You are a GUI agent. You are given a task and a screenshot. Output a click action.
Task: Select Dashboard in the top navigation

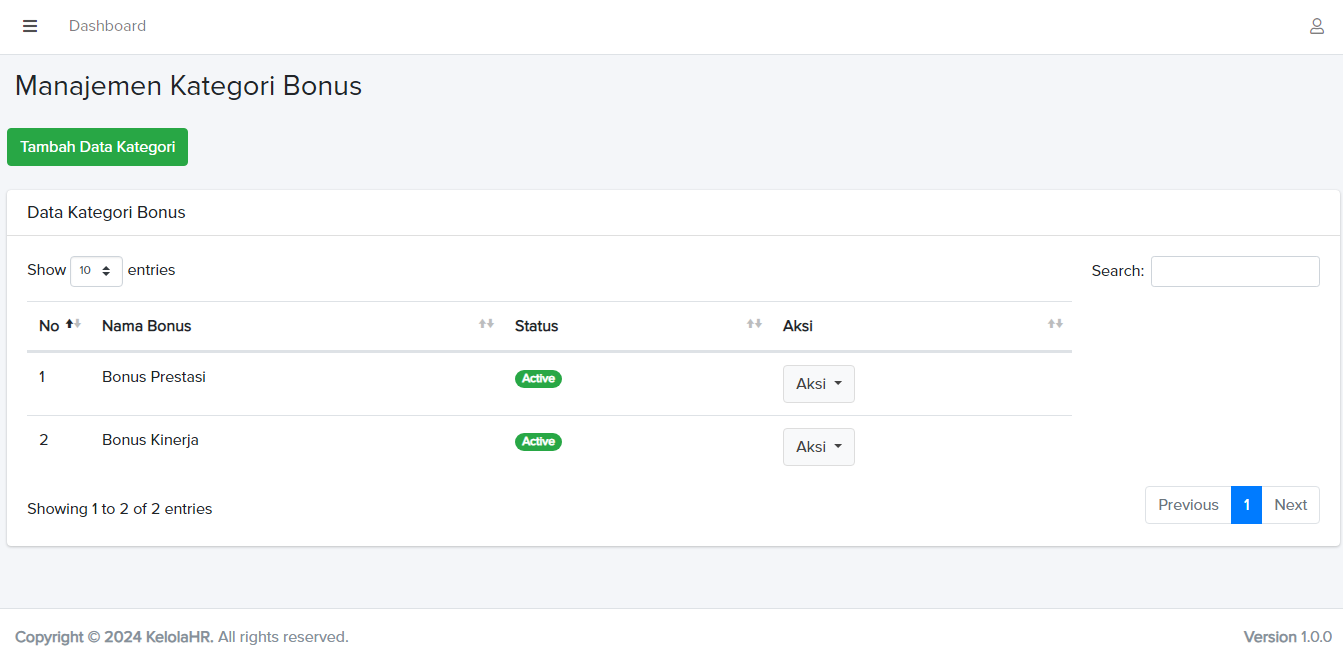(x=107, y=26)
